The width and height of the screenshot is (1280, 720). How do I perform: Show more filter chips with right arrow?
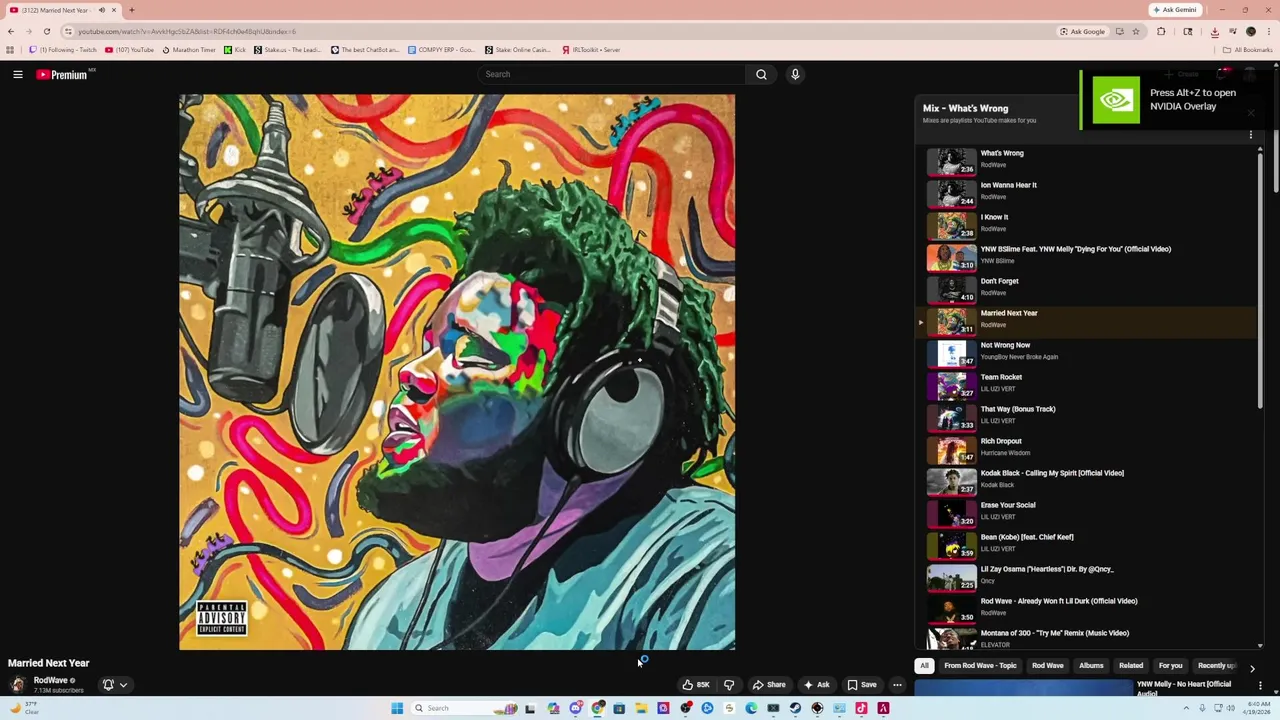tap(1252, 668)
